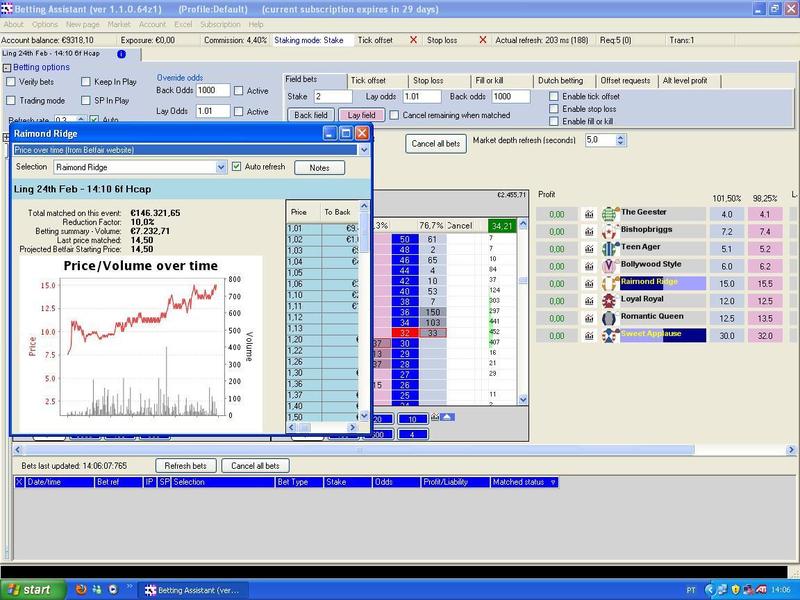Image resolution: width=800 pixels, height=600 pixels.
Task: Open the Price over time view dropdown
Action: [x=364, y=150]
